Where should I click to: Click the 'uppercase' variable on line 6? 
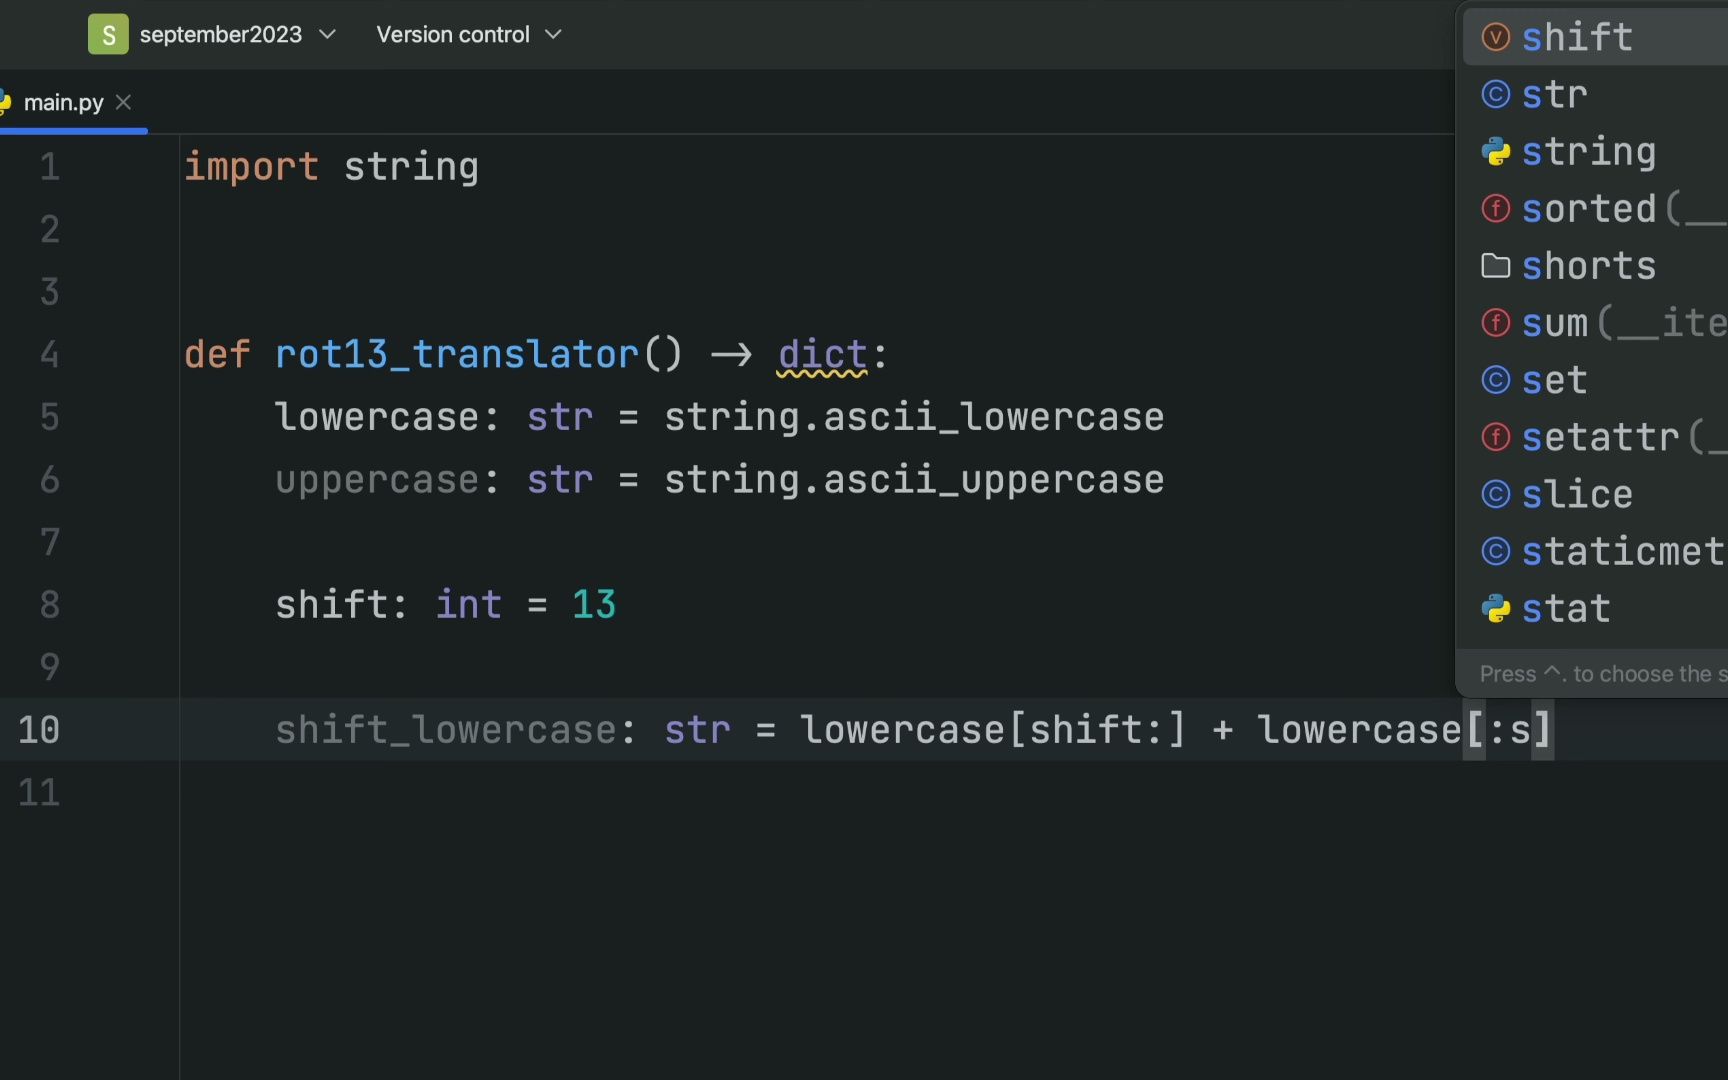[x=377, y=480]
